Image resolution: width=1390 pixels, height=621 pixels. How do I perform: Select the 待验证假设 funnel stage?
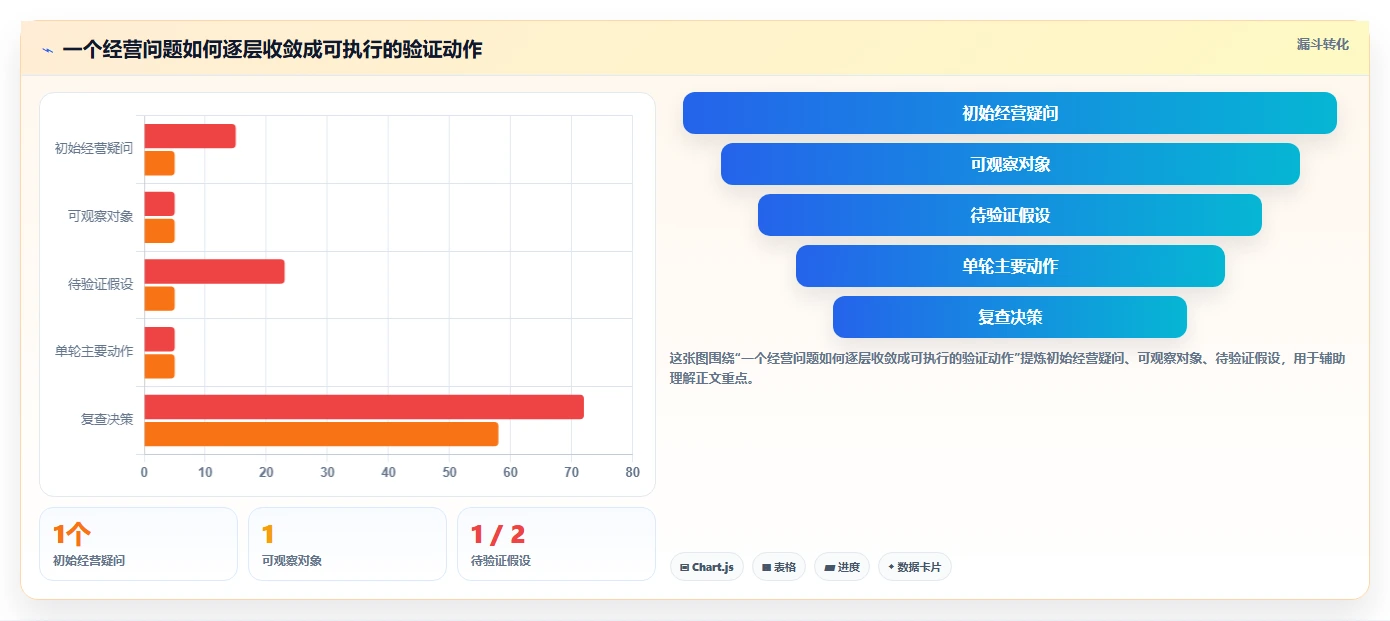tap(1010, 215)
